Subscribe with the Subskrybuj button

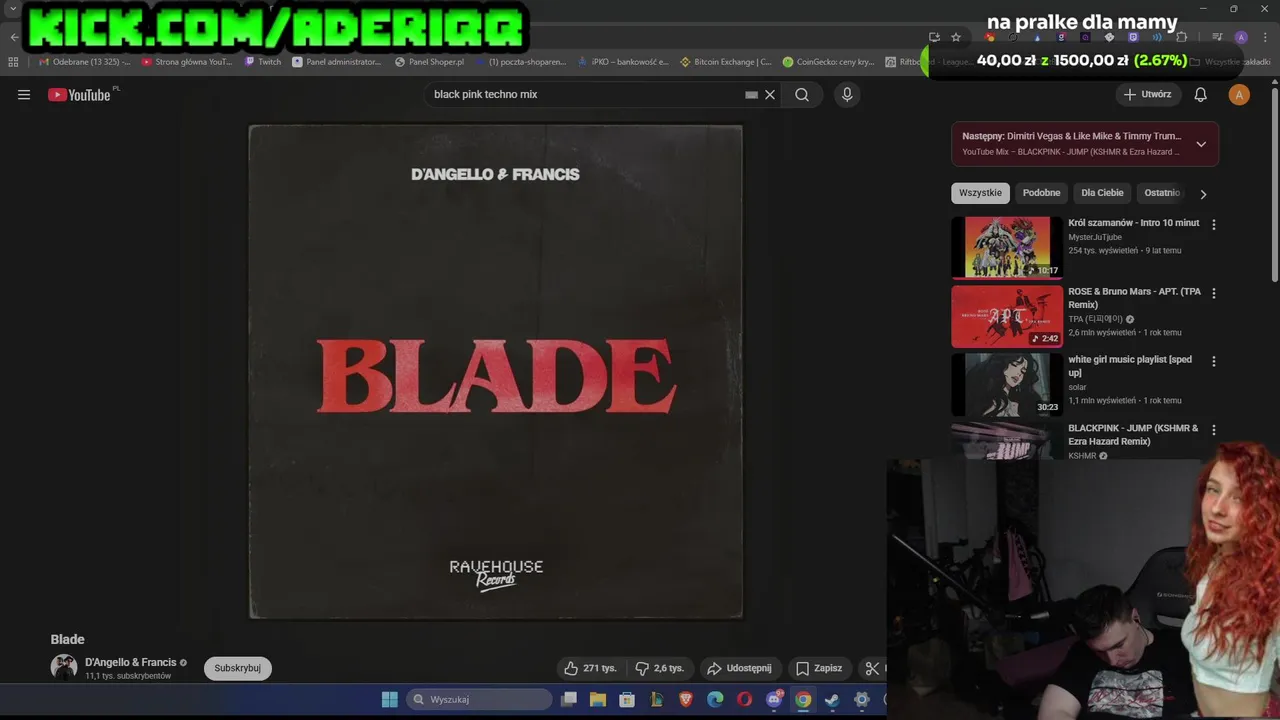(237, 668)
